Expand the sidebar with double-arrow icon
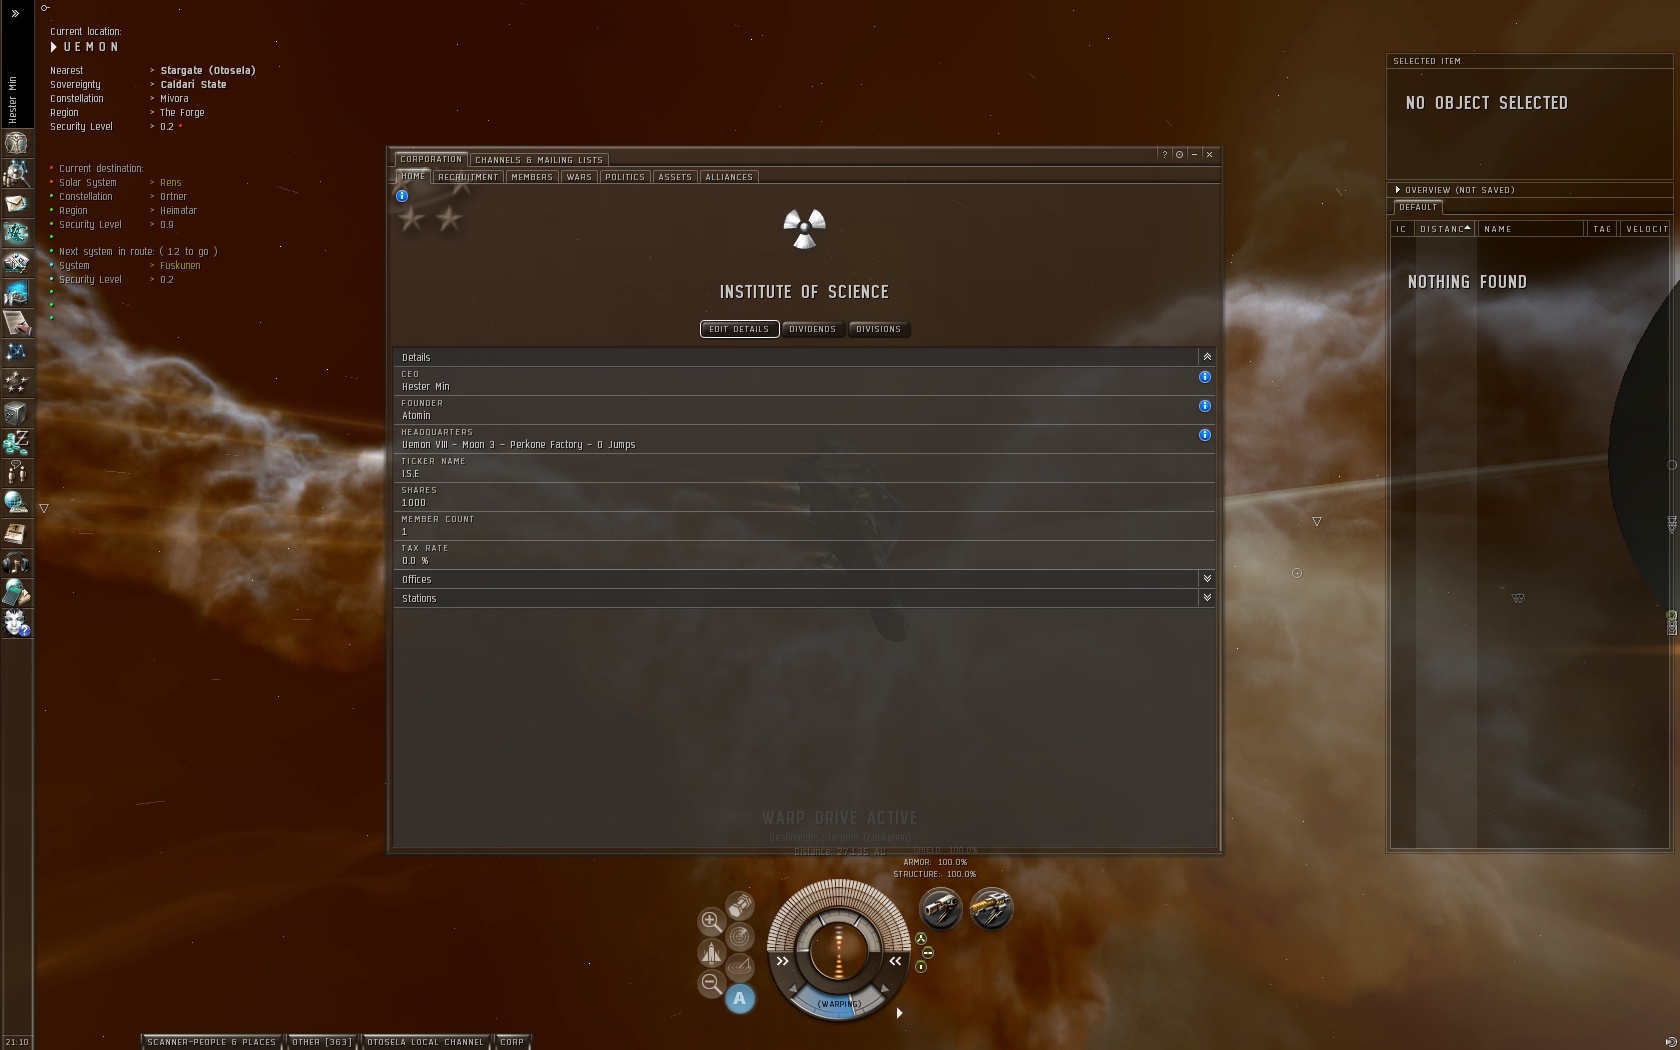The image size is (1680, 1050). [15, 13]
